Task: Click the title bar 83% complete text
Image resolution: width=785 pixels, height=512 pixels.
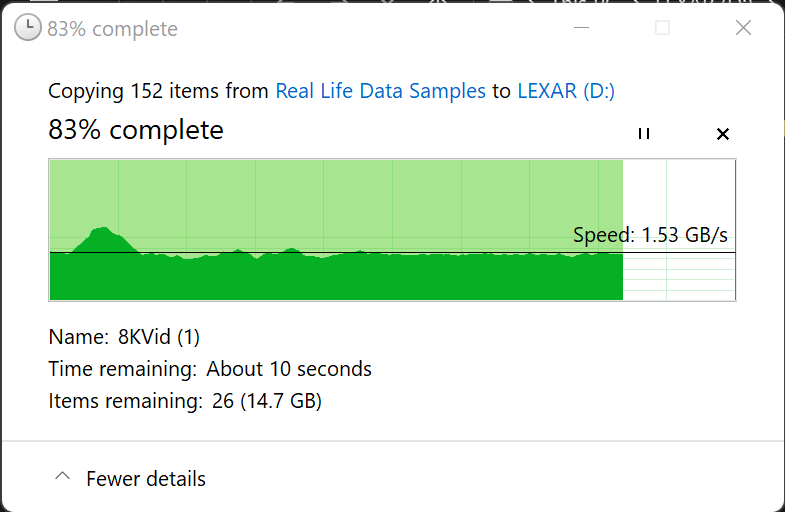Action: click(112, 29)
